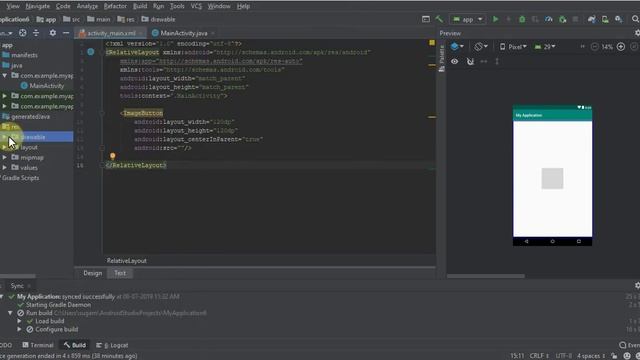Open the orientation dropdown in Preview toolbar
Viewport: 640px width, 360px height.
(x=481, y=47)
